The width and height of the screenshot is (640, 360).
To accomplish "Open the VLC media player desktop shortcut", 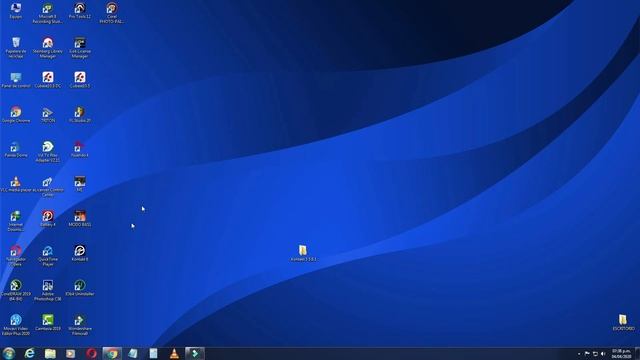I will click(16, 184).
